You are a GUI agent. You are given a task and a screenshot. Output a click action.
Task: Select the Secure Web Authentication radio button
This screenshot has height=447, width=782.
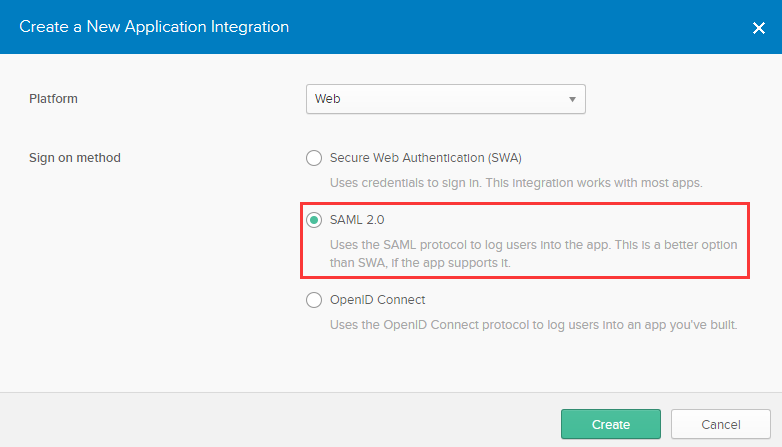(314, 158)
